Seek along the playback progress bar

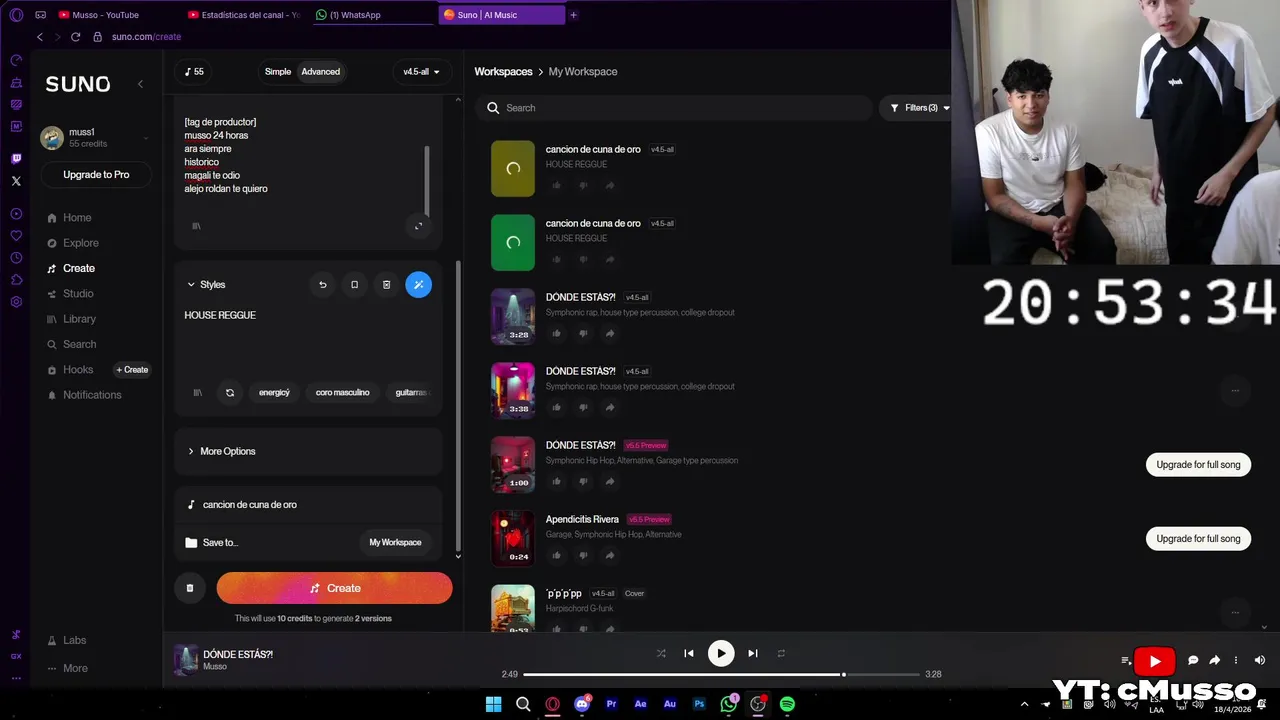pos(721,675)
